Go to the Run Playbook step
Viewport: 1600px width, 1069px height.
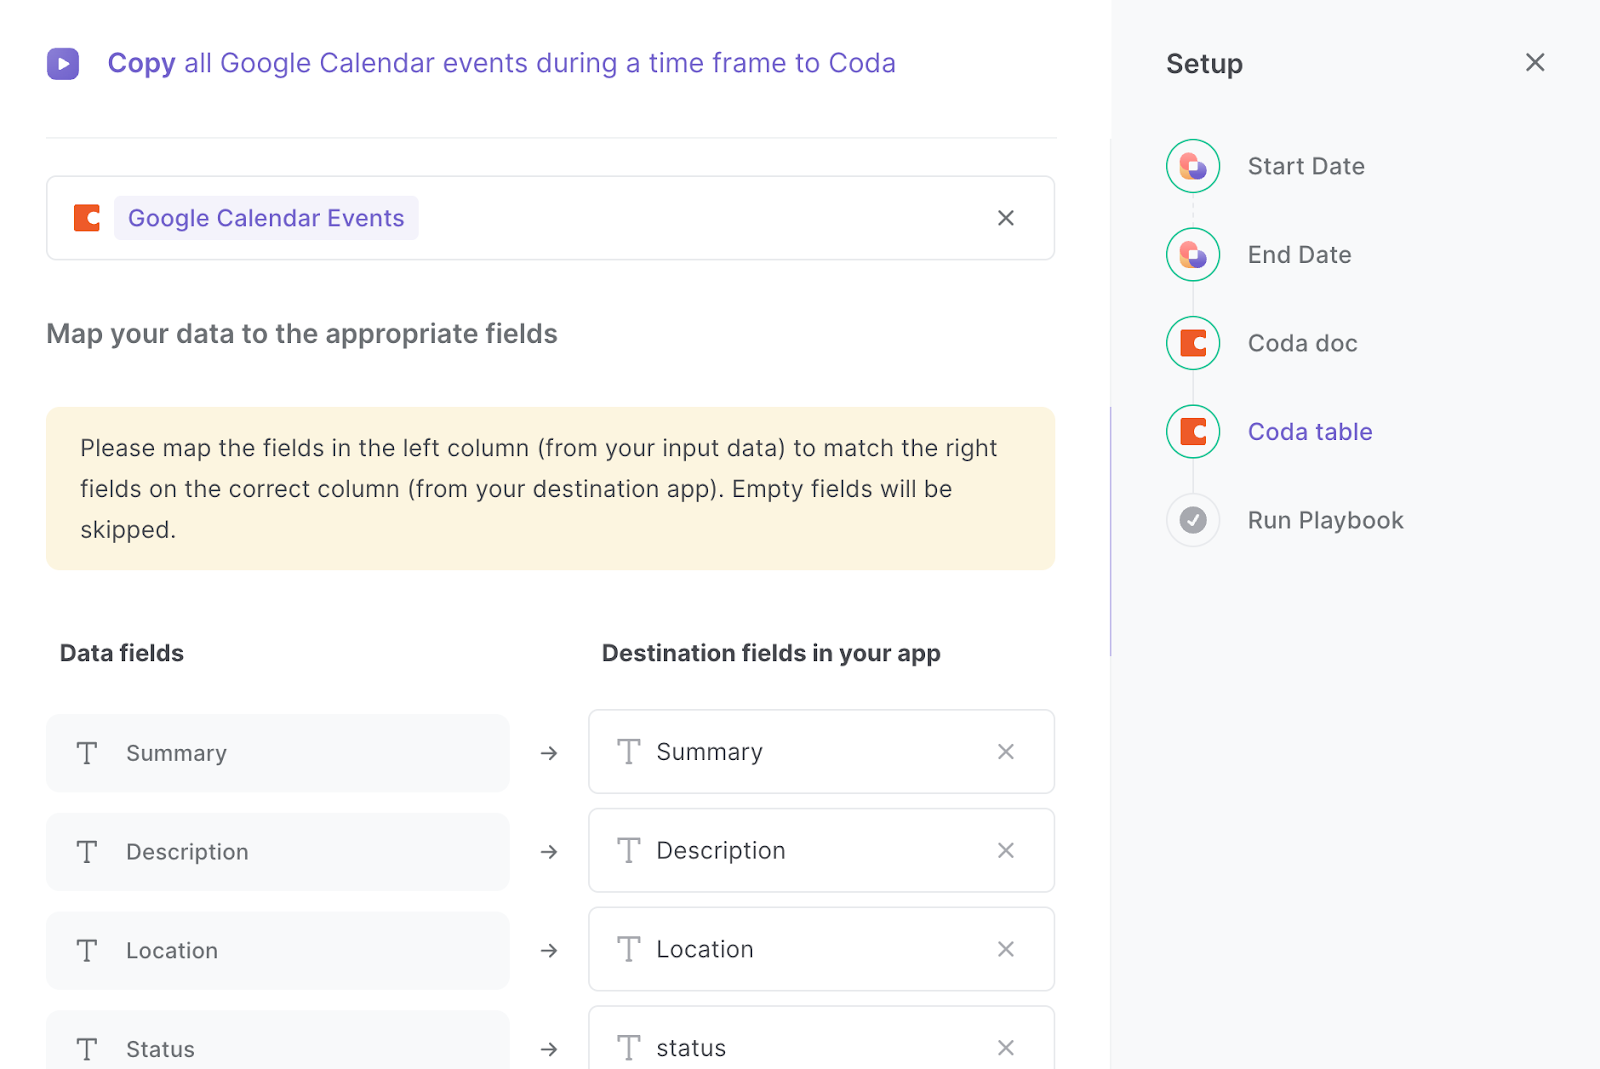click(x=1325, y=520)
